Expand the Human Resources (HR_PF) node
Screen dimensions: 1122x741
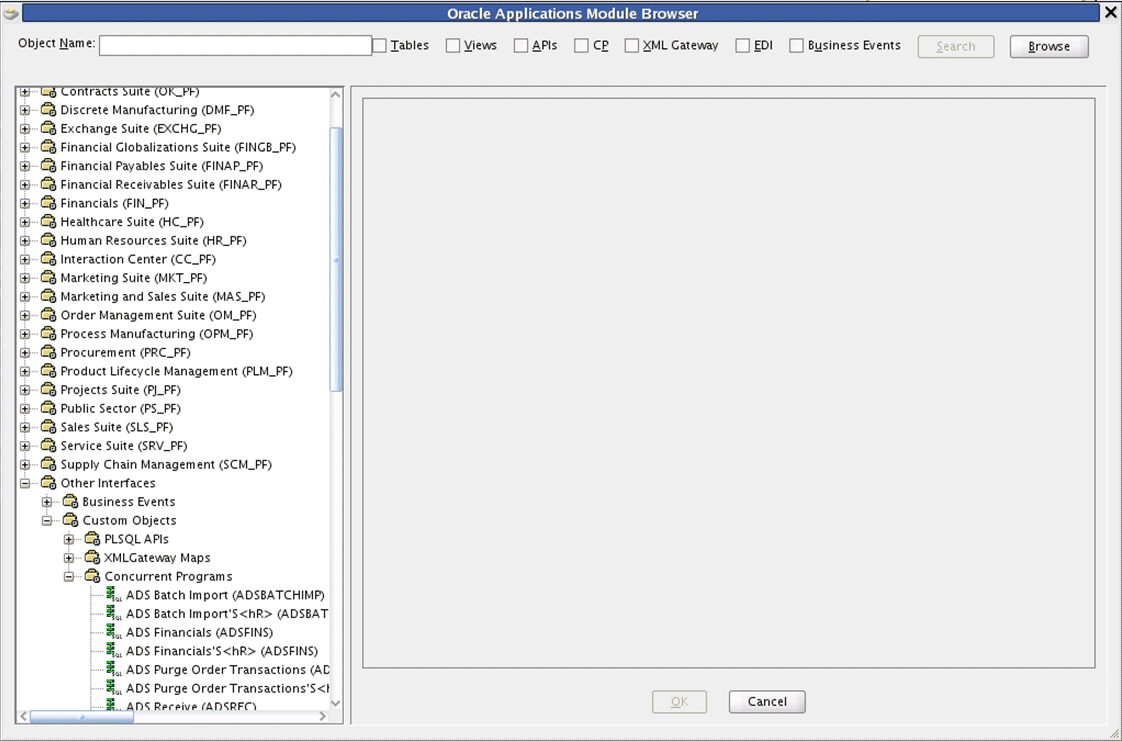[24, 240]
